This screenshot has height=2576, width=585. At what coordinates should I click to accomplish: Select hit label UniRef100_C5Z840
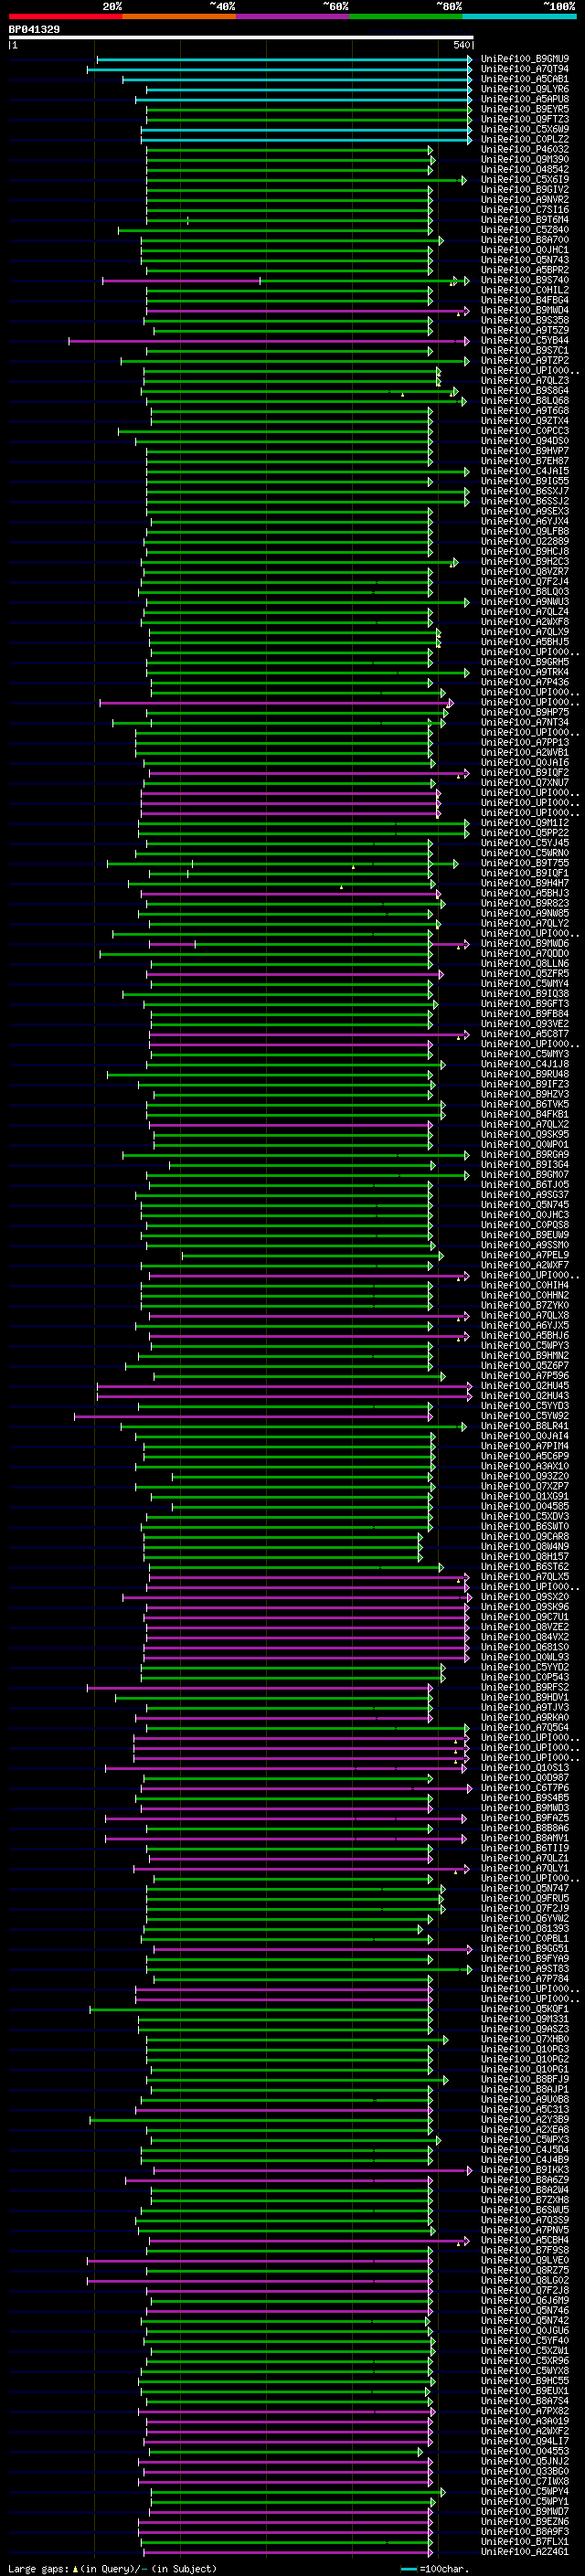(x=525, y=230)
